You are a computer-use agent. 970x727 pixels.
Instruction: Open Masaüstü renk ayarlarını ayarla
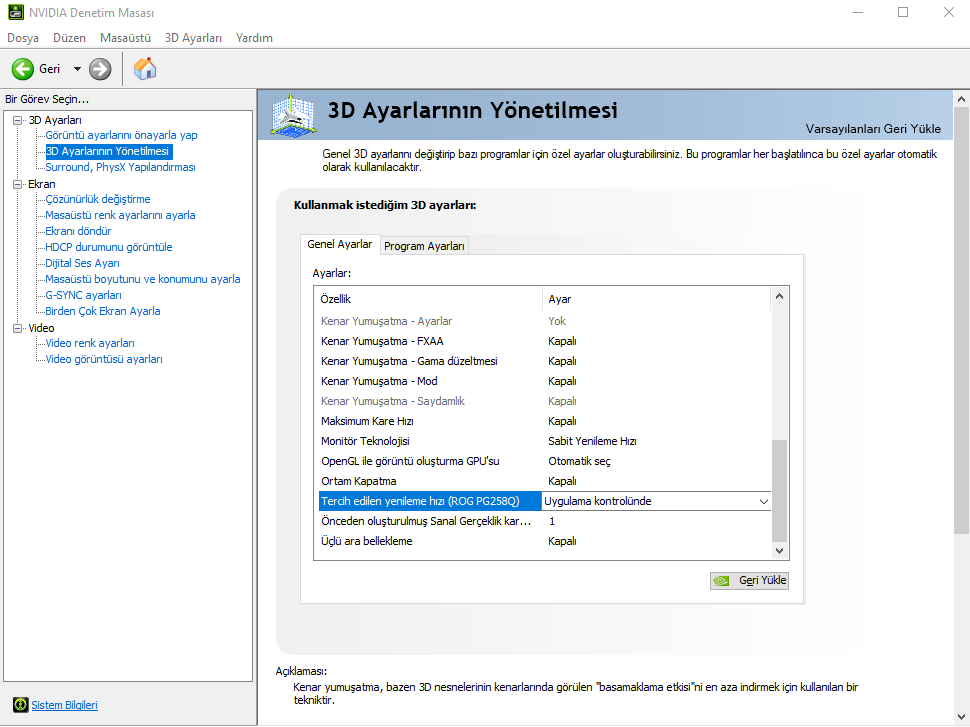pyautogui.click(x=120, y=215)
